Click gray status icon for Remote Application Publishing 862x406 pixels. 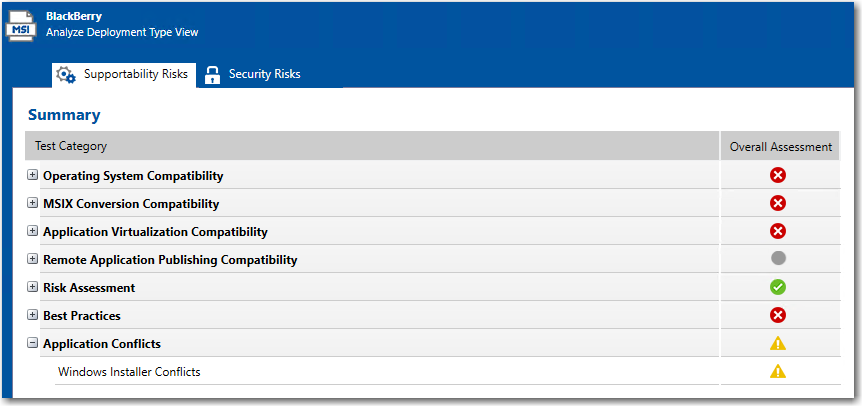pos(778,259)
